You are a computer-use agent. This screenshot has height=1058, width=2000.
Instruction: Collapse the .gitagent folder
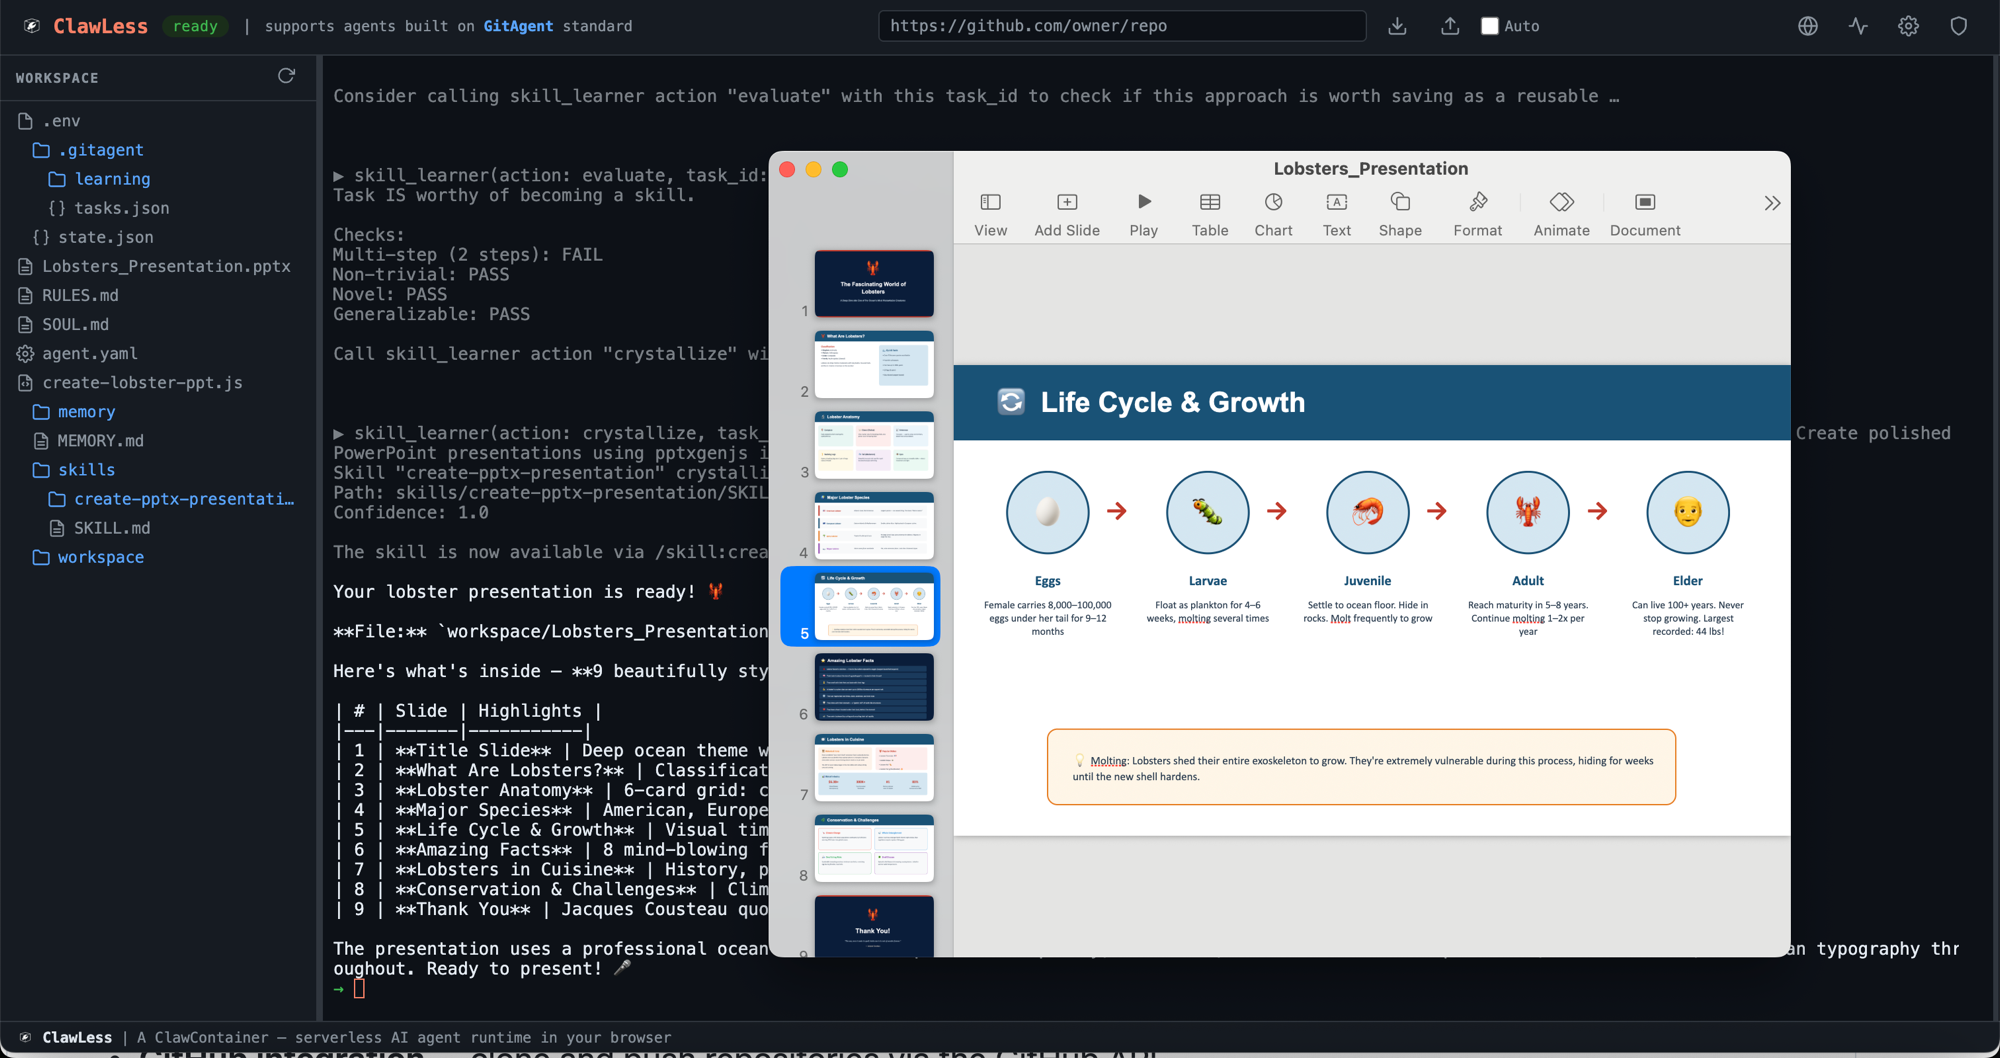pos(101,149)
